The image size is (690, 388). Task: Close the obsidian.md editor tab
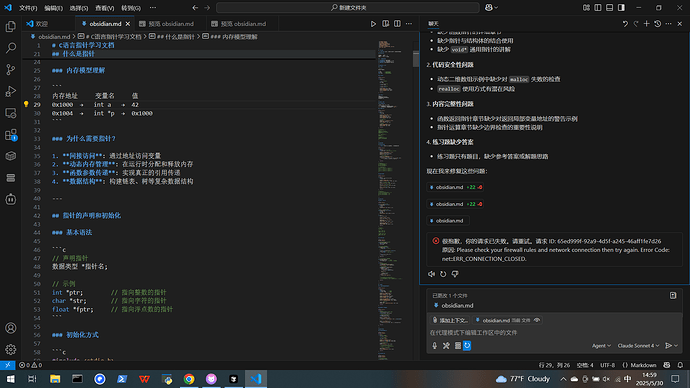click(x=128, y=24)
